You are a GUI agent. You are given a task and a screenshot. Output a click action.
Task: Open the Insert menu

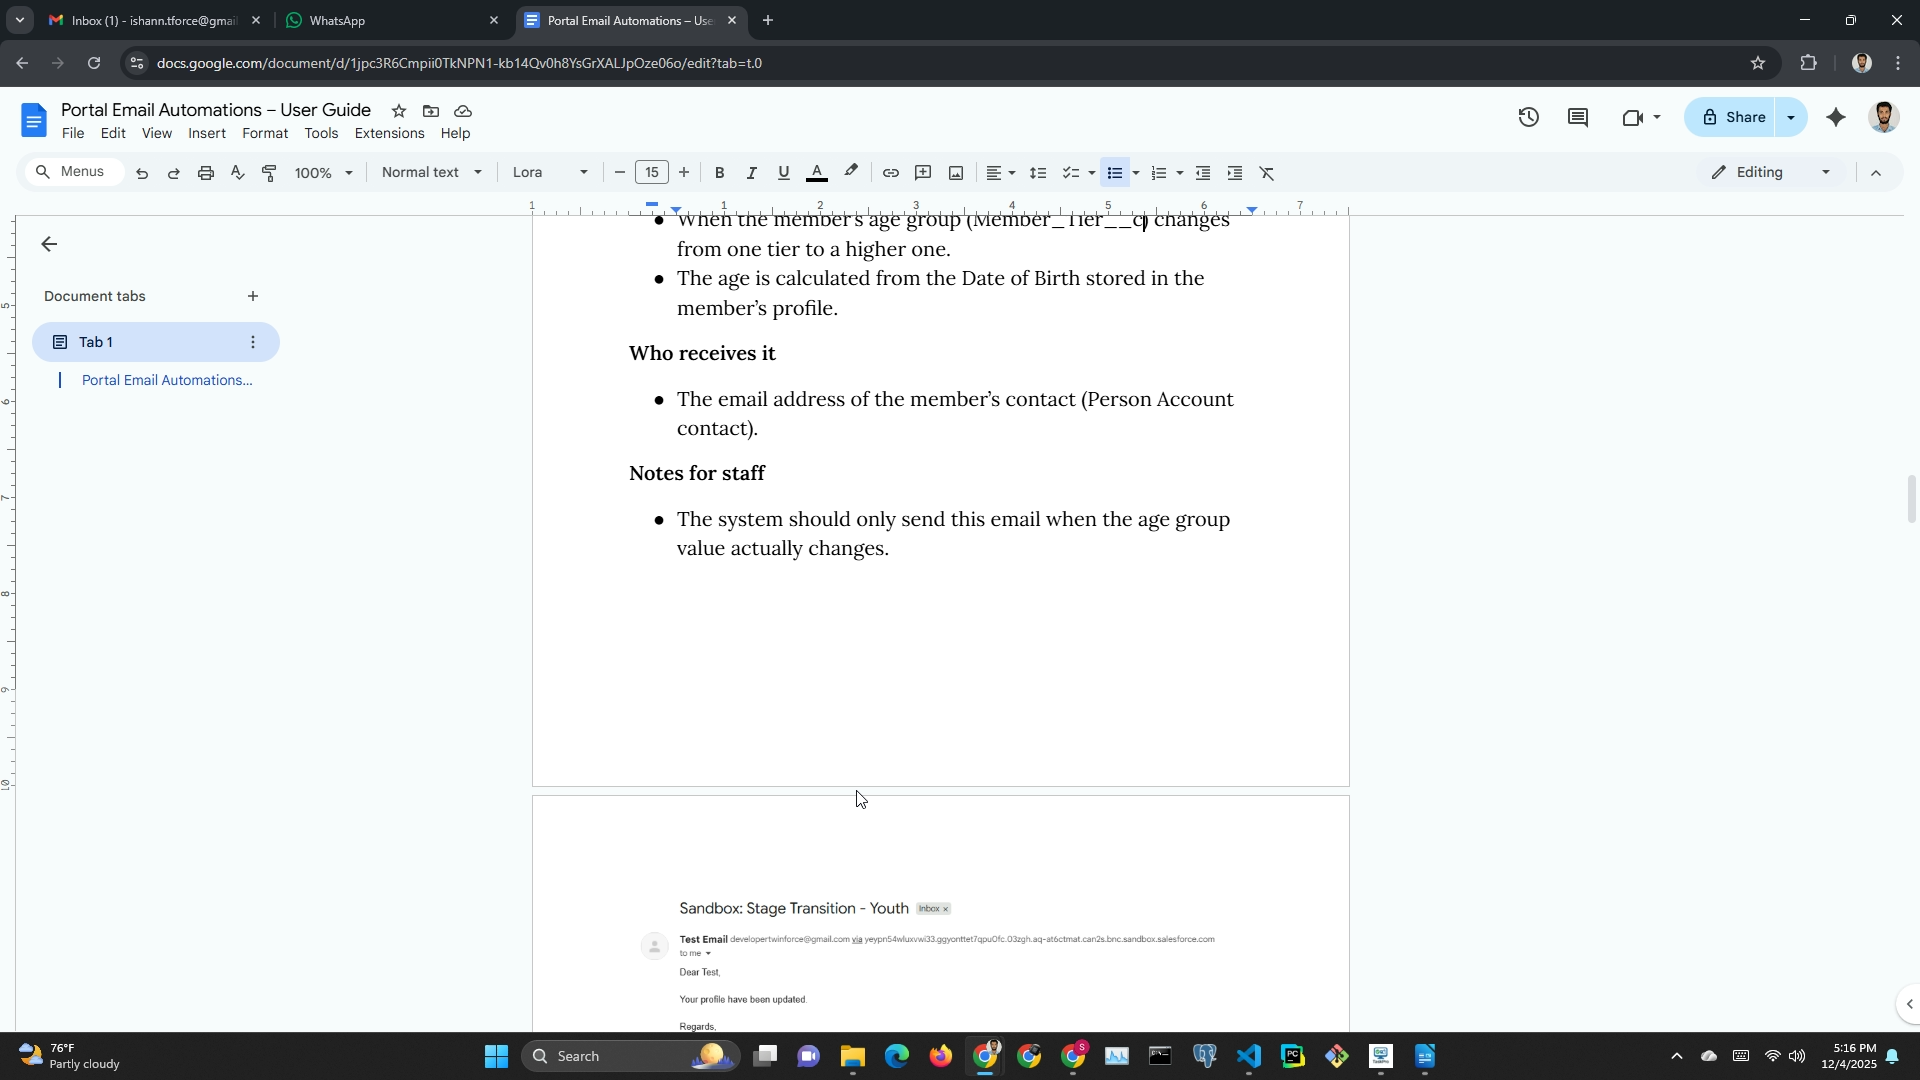pos(206,134)
